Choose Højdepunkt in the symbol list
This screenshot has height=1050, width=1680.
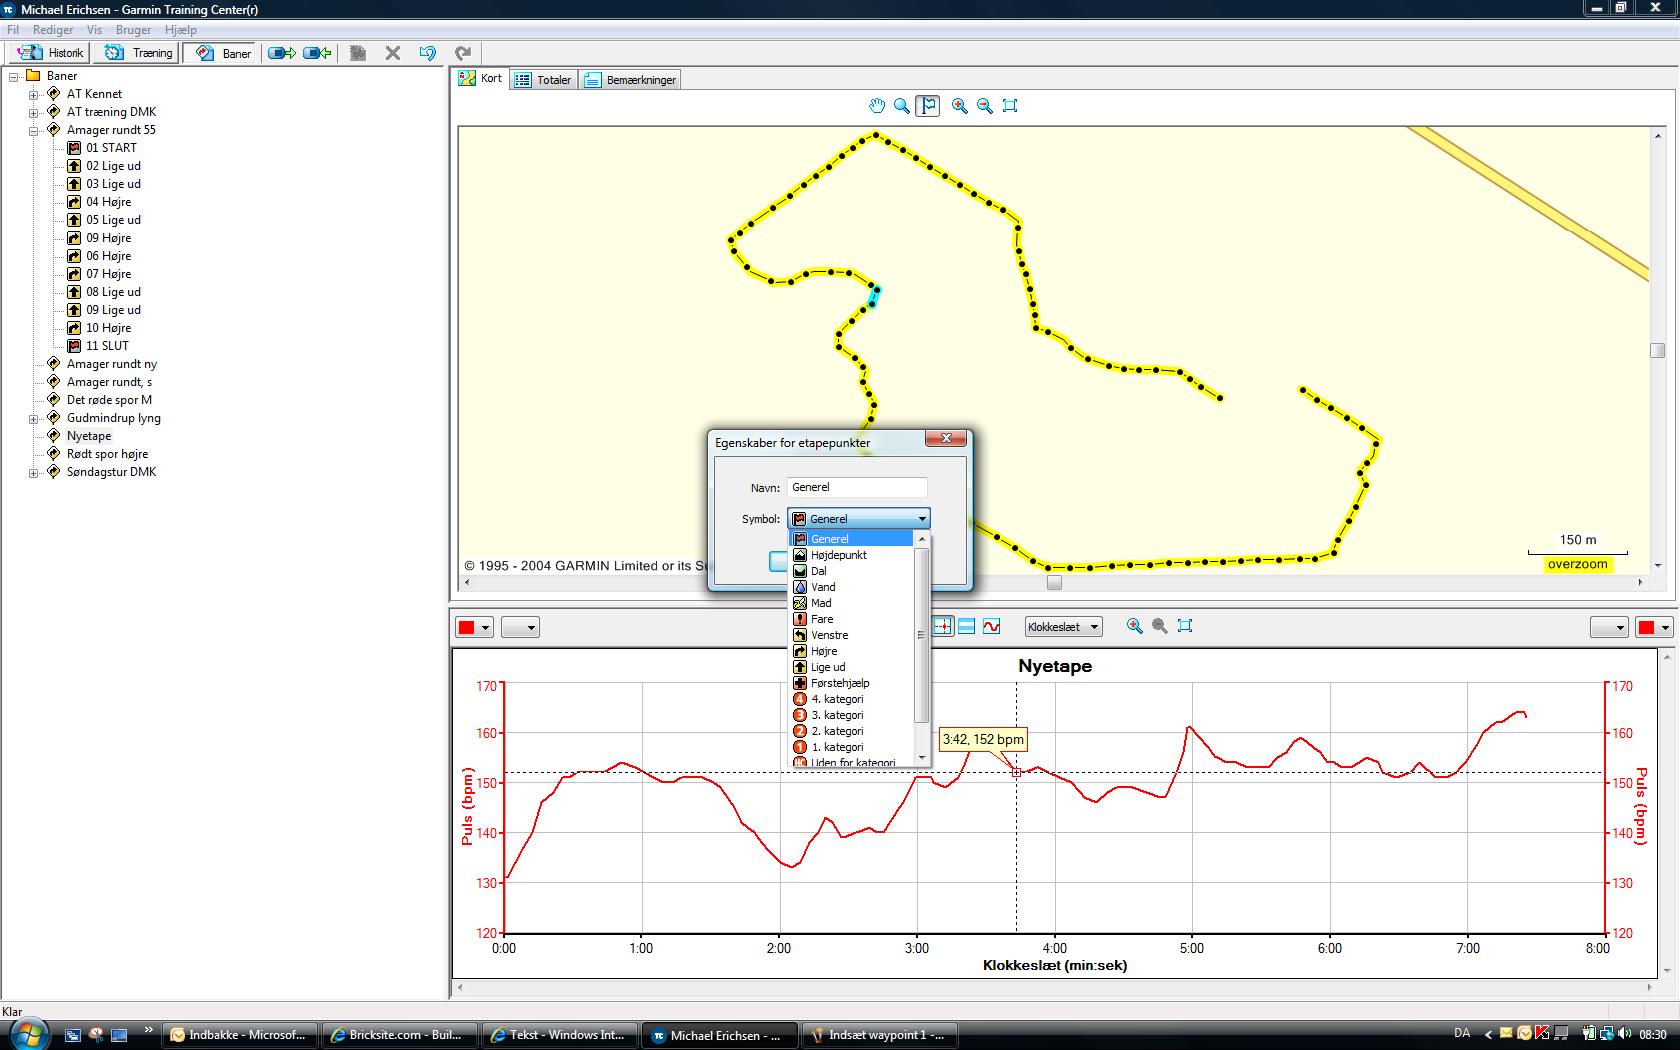pos(838,555)
